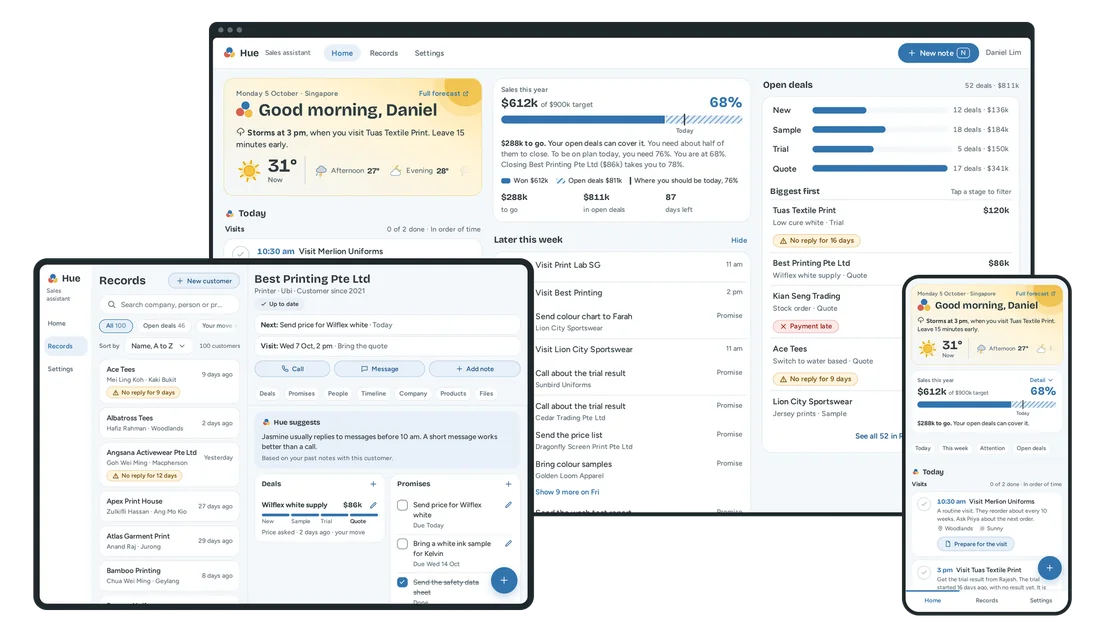Add a promise with the Promises plus icon
This screenshot has width=1100, height=632.
509,484
